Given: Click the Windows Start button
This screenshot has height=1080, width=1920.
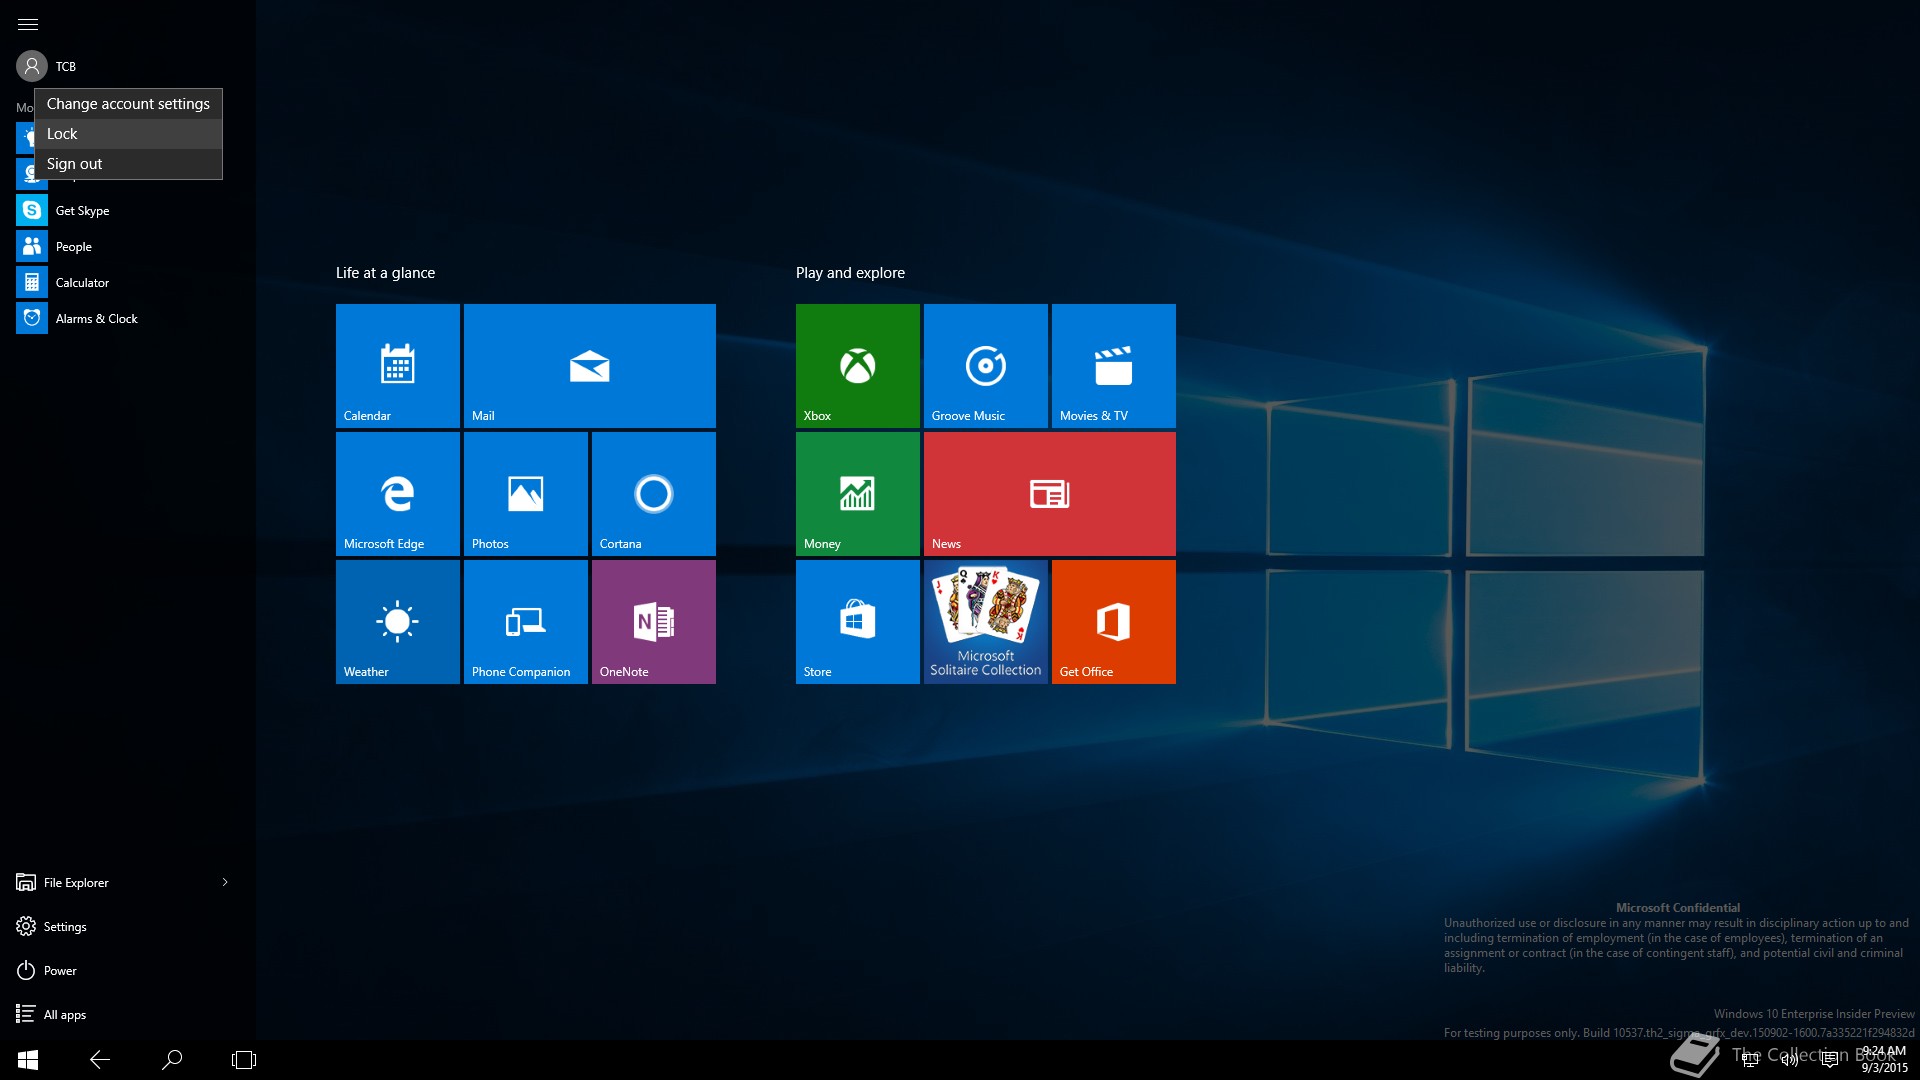Looking at the screenshot, I should point(28,1060).
